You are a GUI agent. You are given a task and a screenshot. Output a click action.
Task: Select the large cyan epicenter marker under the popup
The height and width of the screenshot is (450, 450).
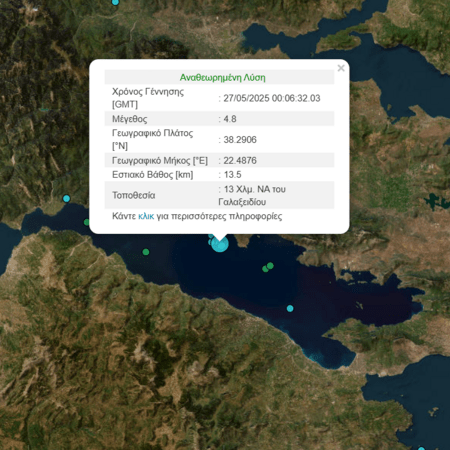(x=220, y=244)
